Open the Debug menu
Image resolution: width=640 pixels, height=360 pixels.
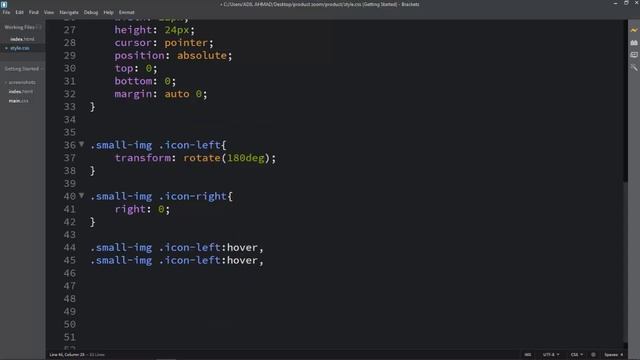[x=91, y=12]
